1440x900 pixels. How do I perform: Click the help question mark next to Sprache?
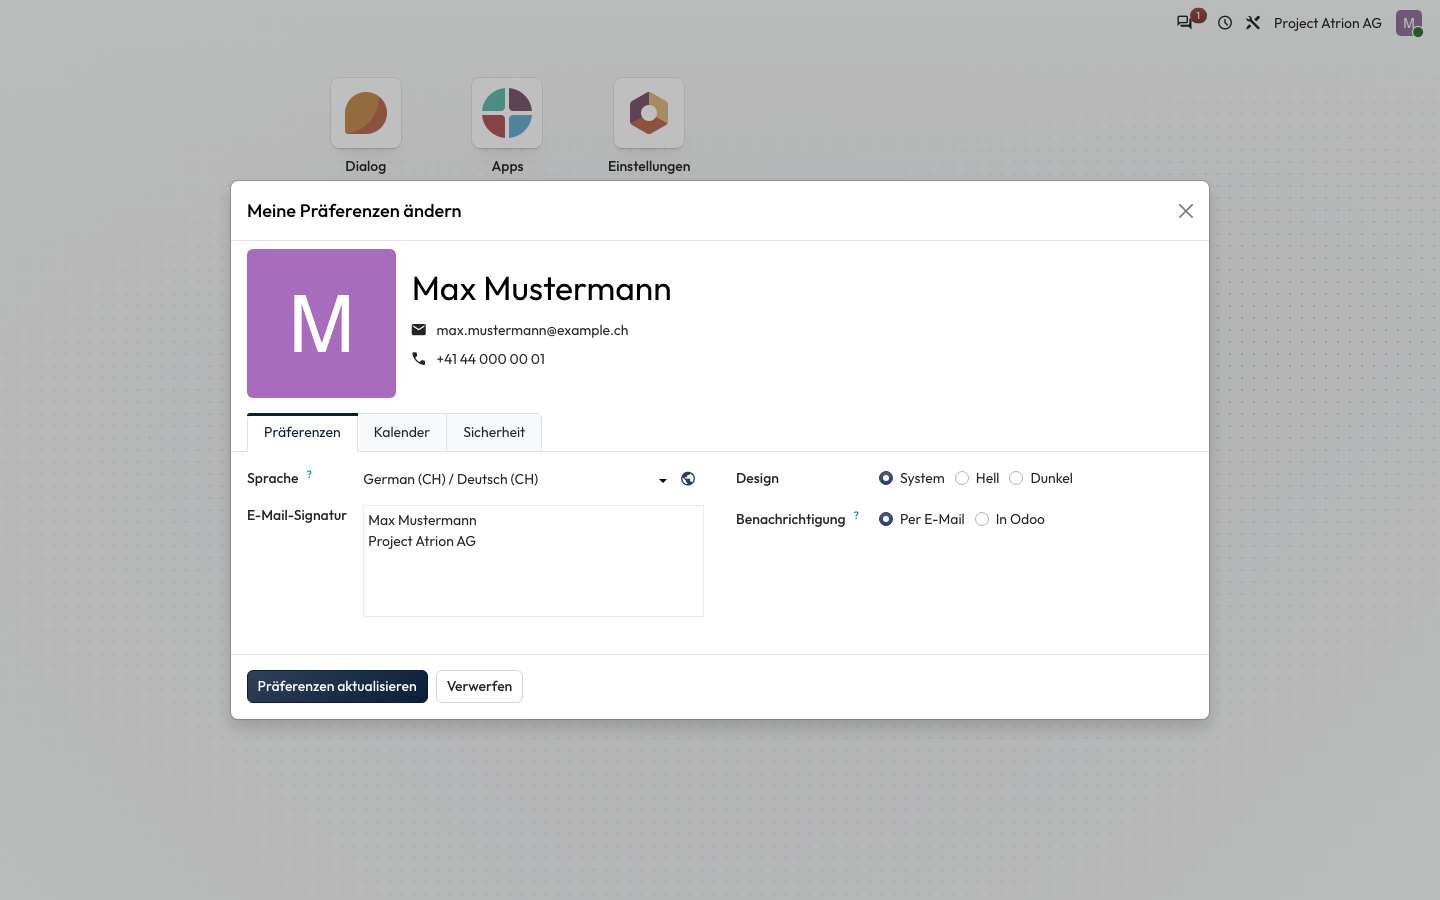[309, 474]
